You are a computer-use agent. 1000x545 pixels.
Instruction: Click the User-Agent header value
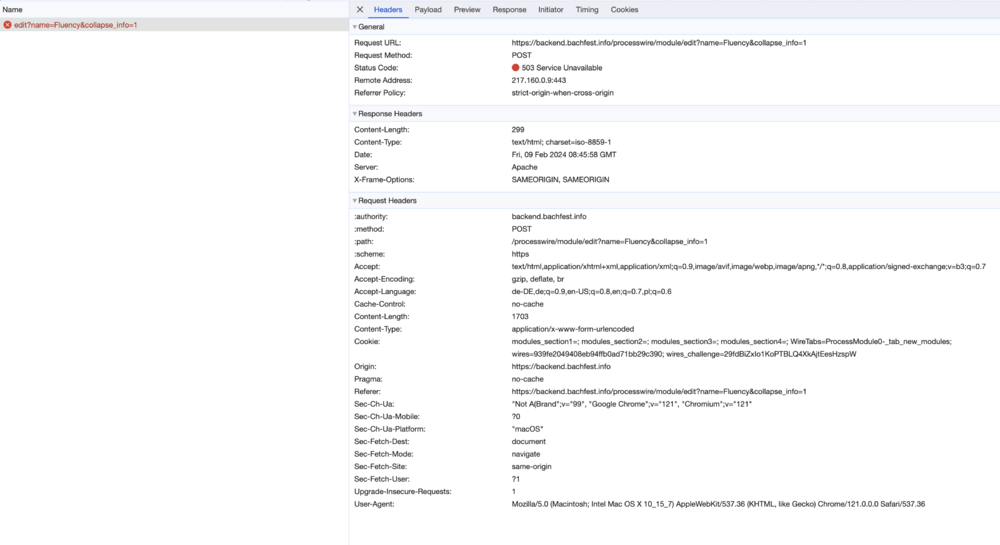tap(718, 504)
